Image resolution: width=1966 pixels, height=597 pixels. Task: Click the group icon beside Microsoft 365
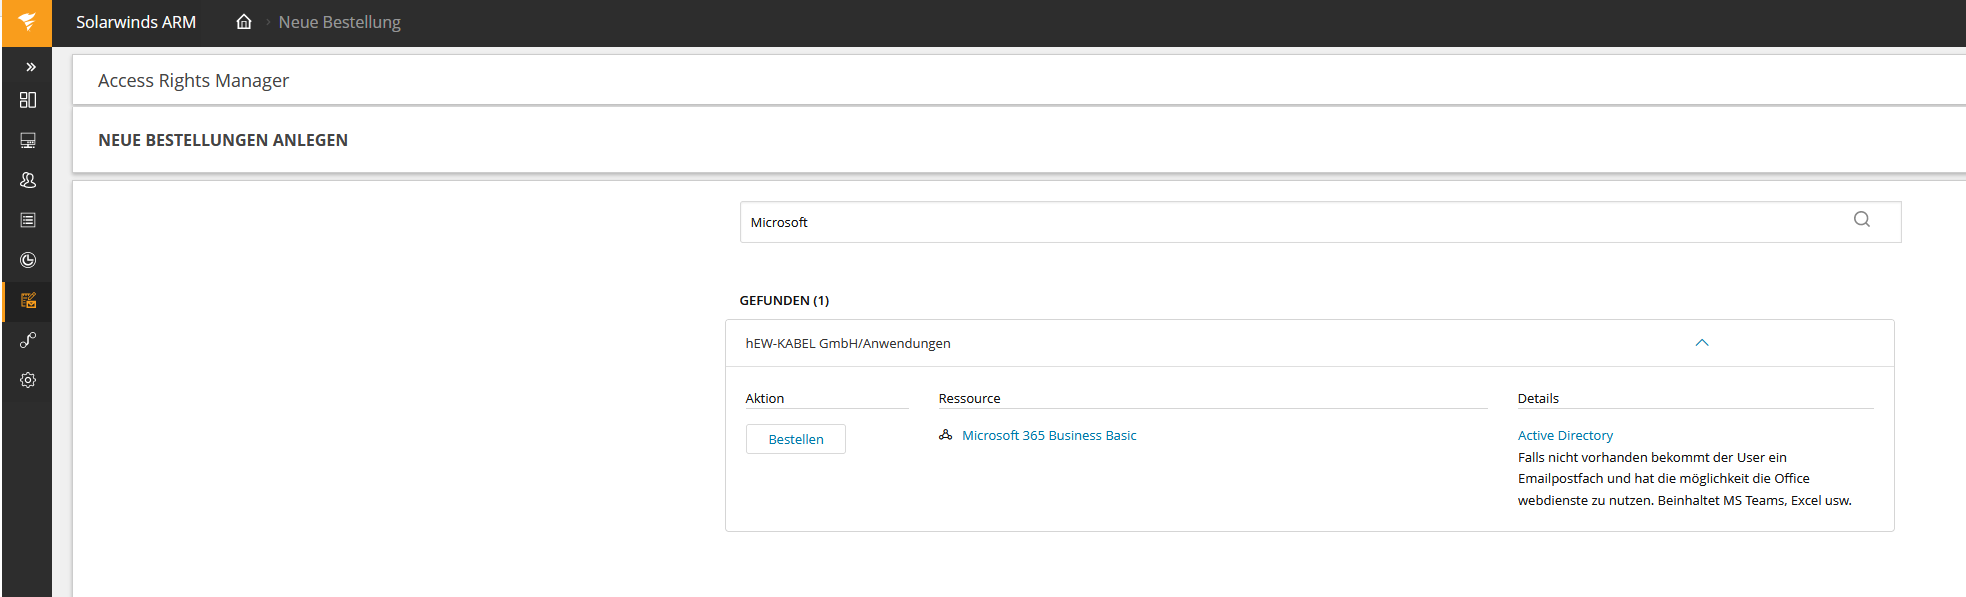(945, 435)
